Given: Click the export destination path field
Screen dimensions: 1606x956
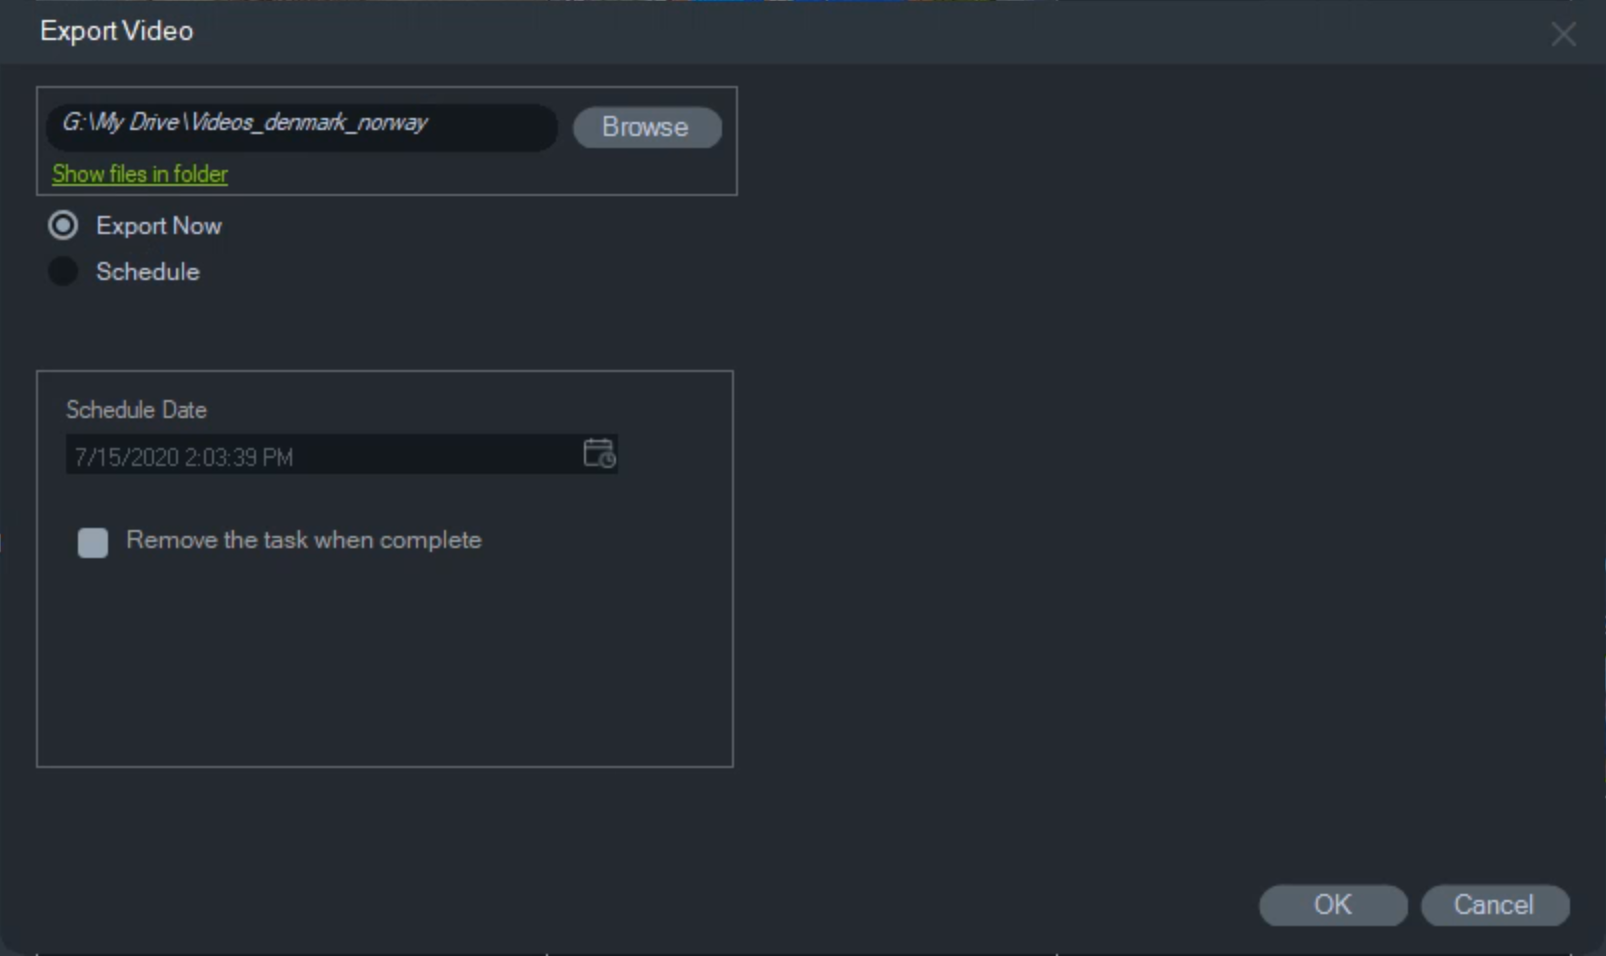Looking at the screenshot, I should (300, 127).
